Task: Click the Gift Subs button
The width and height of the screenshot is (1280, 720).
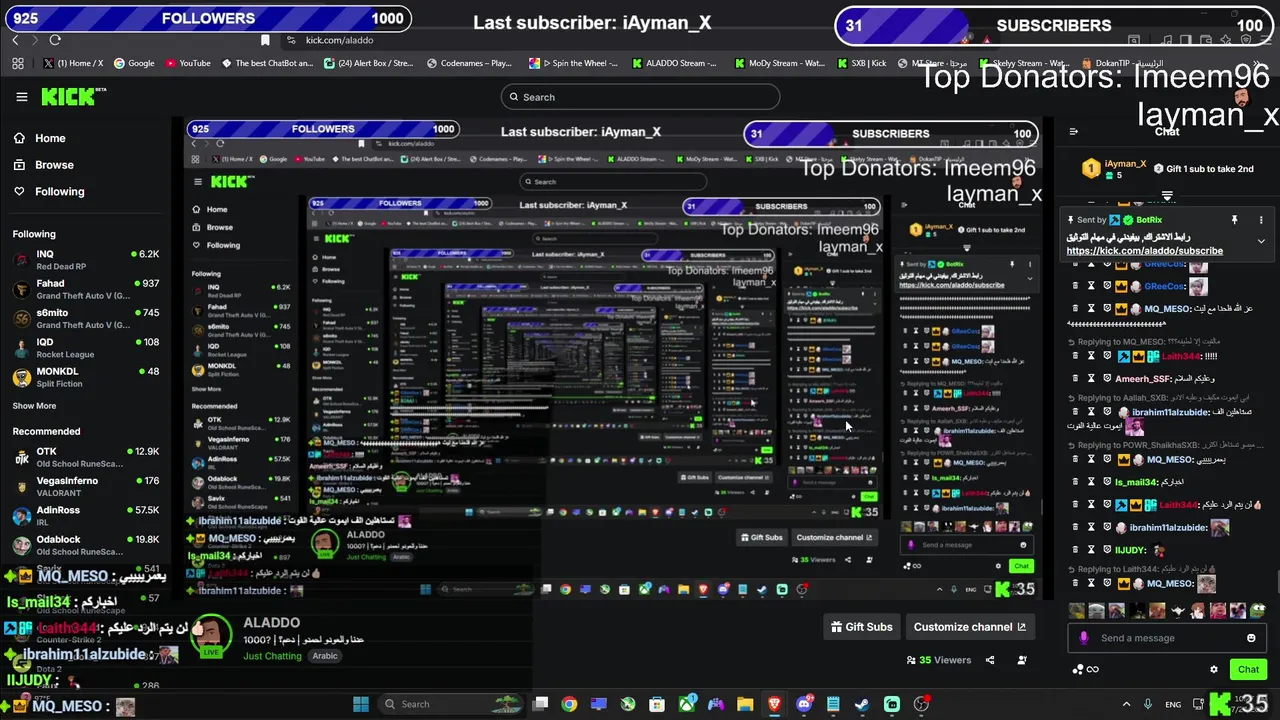Action: pos(861,627)
